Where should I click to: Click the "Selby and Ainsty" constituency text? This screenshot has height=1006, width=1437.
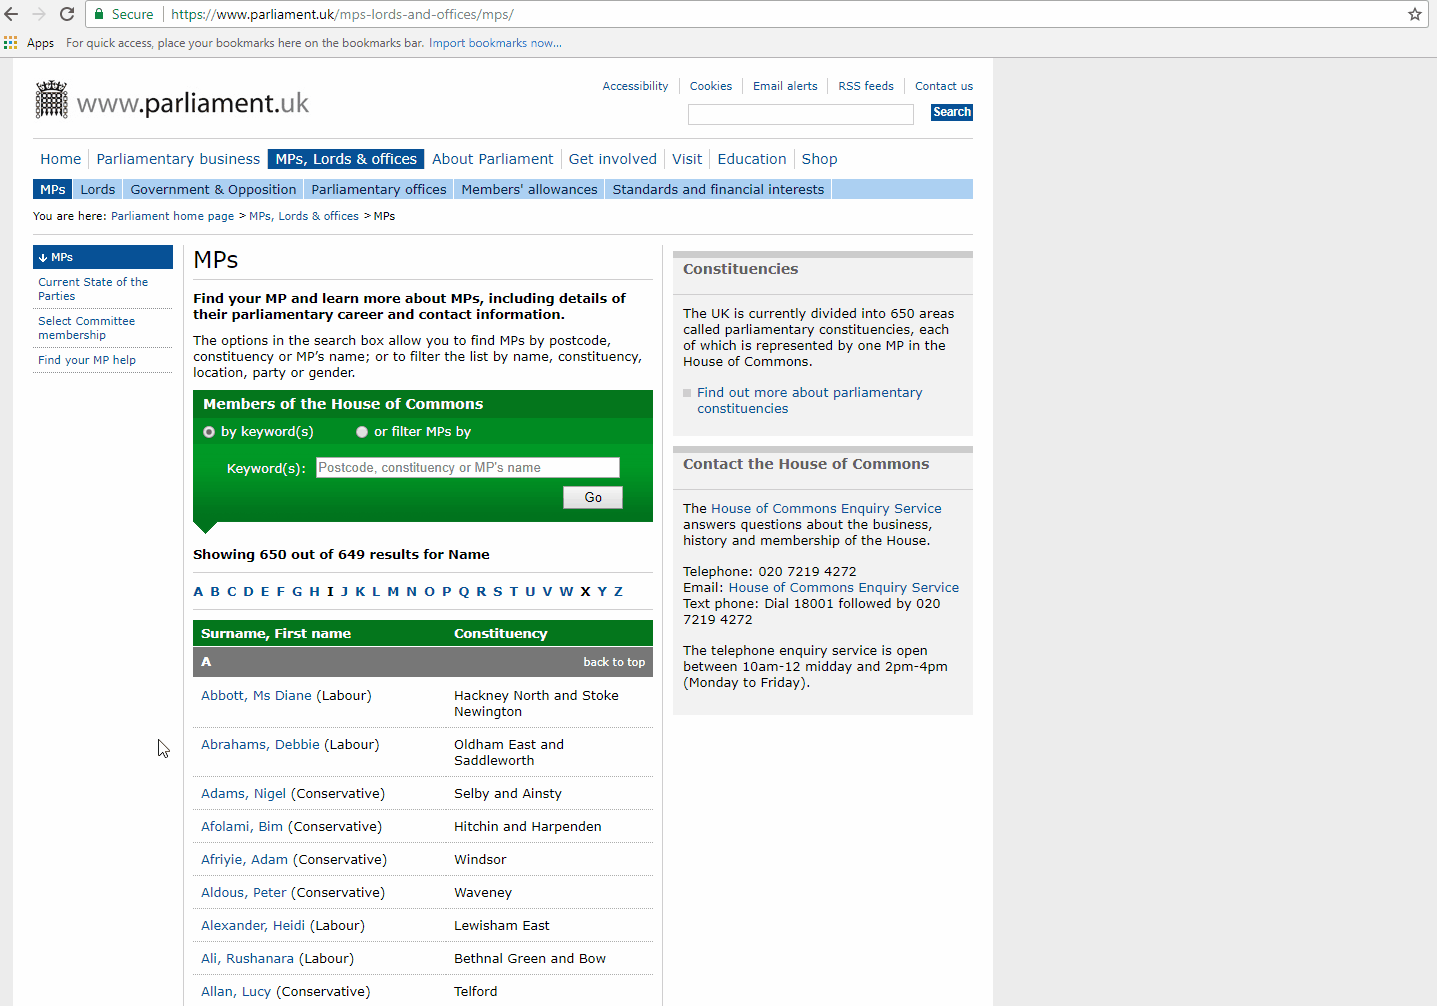click(508, 794)
